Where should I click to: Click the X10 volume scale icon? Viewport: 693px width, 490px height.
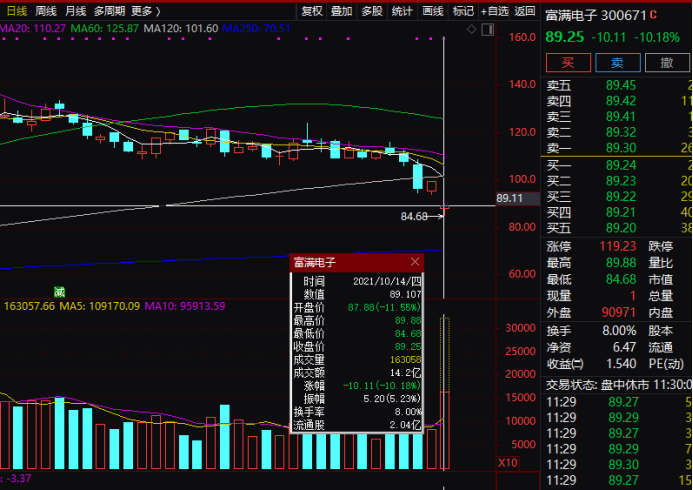(508, 463)
